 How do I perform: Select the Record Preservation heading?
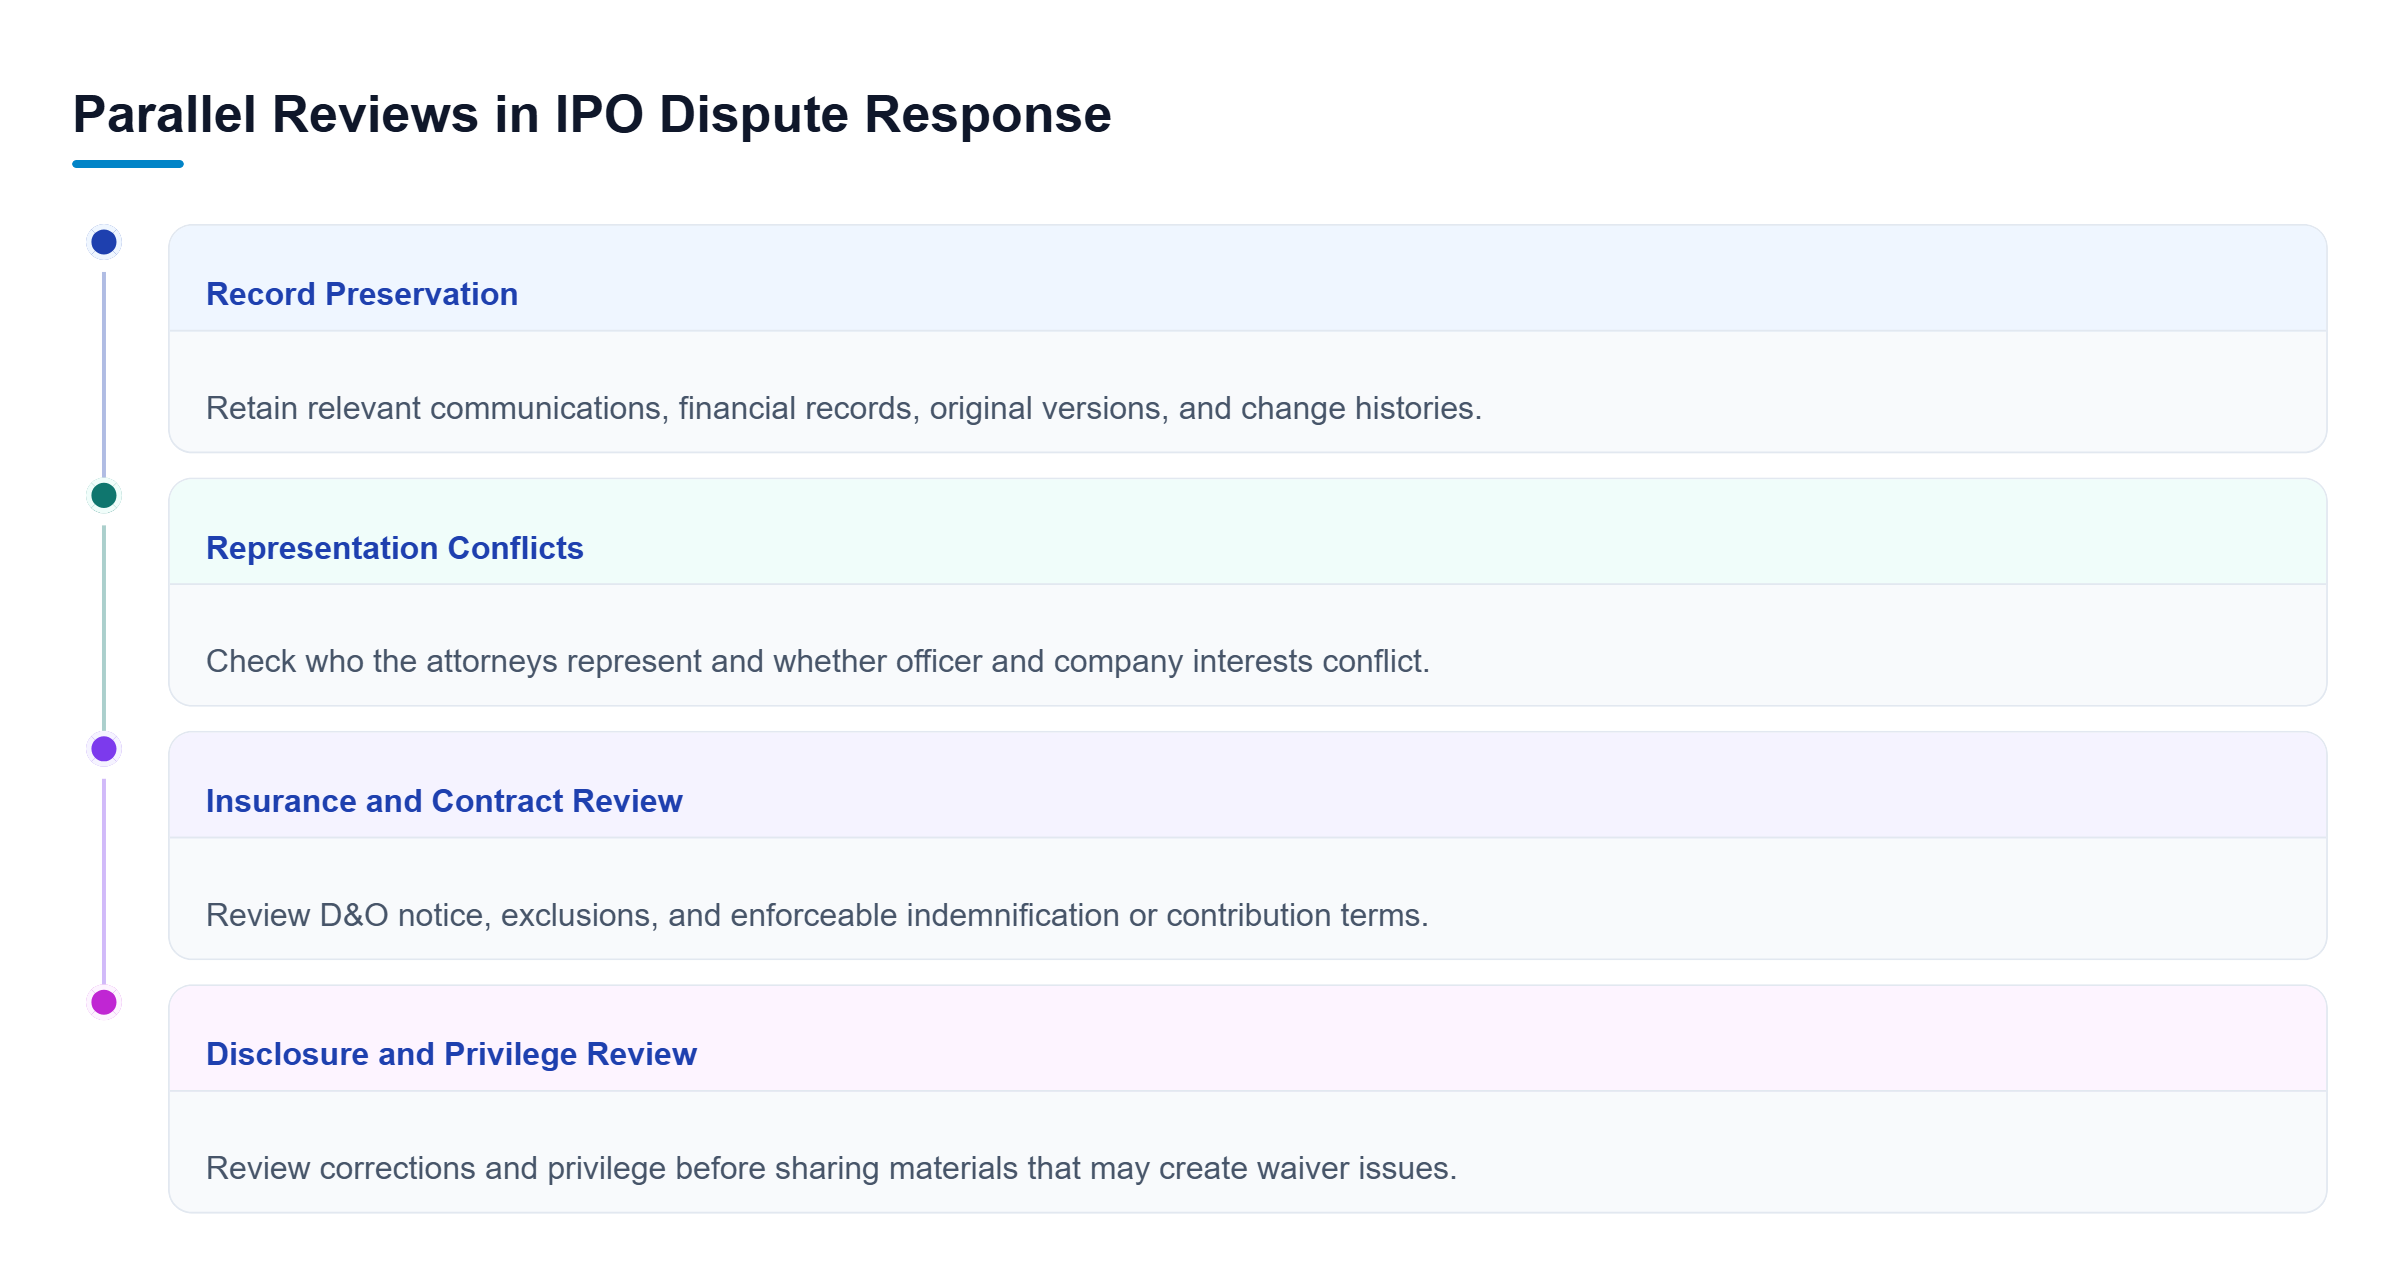pyautogui.click(x=362, y=294)
